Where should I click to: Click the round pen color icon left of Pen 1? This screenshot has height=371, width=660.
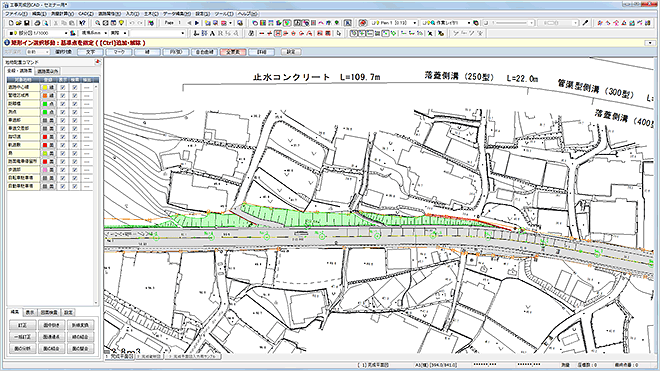coord(362,23)
